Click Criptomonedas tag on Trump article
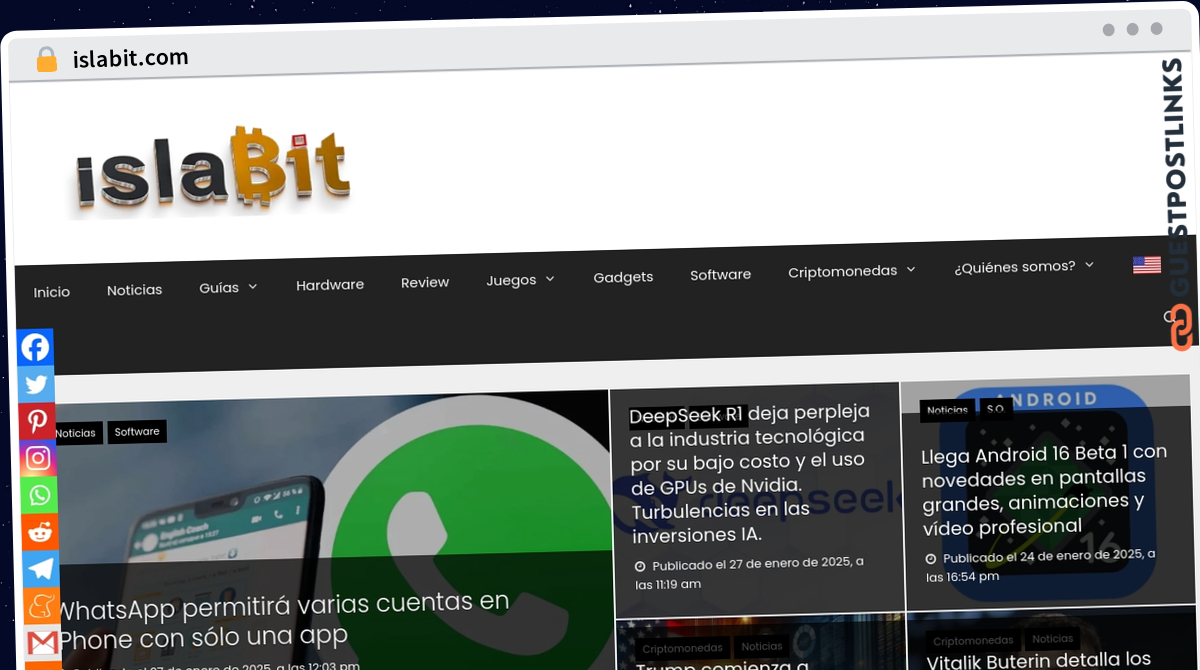Viewport: 1200px width, 670px height. pyautogui.click(x=683, y=649)
